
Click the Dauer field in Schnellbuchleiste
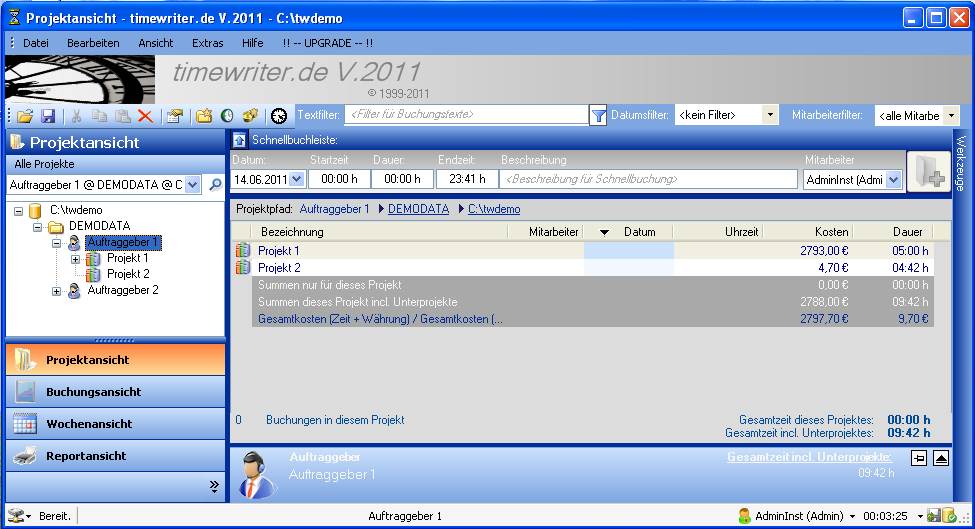402,179
